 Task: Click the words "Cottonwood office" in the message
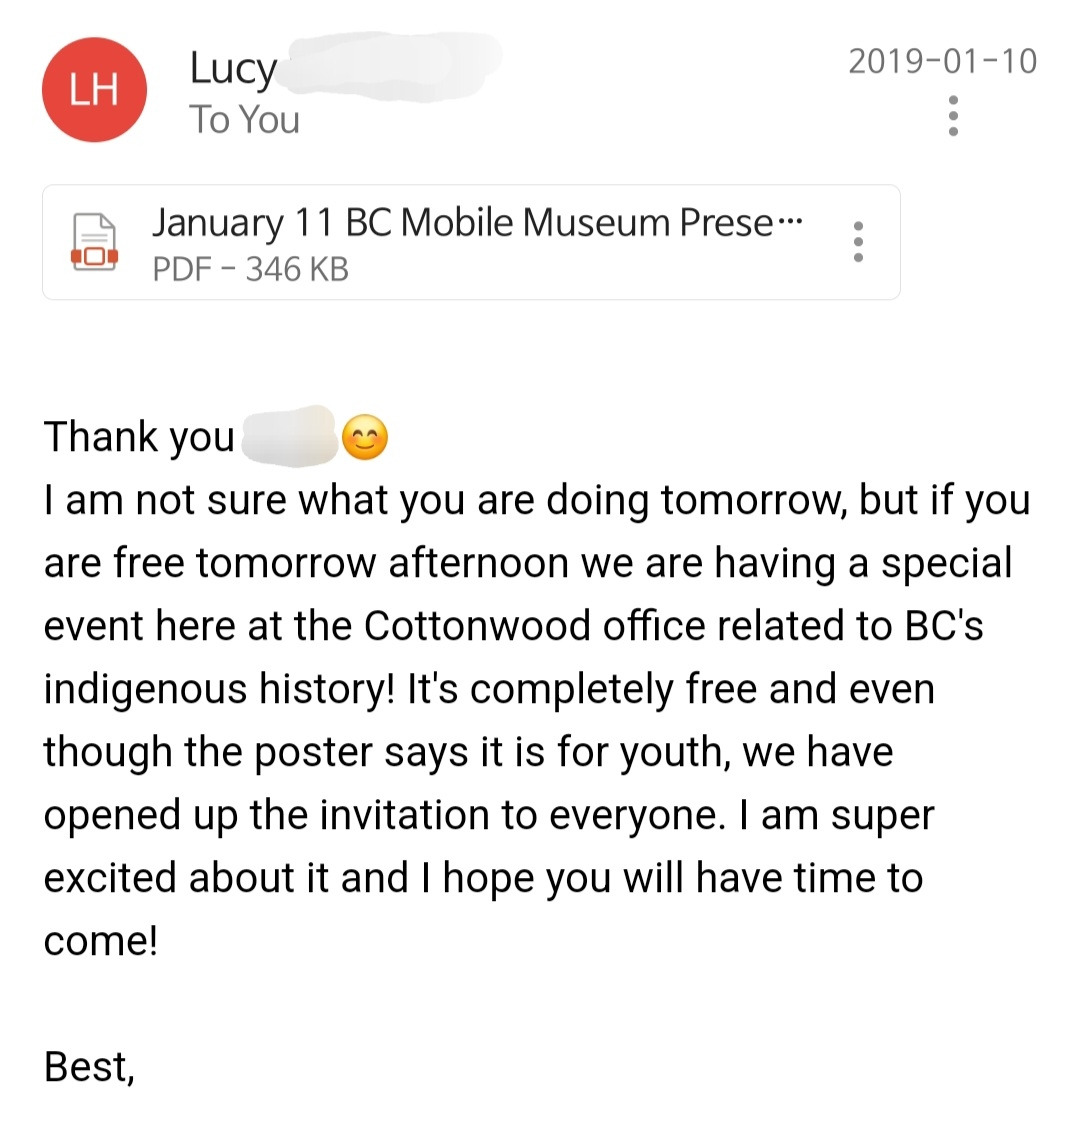(534, 626)
